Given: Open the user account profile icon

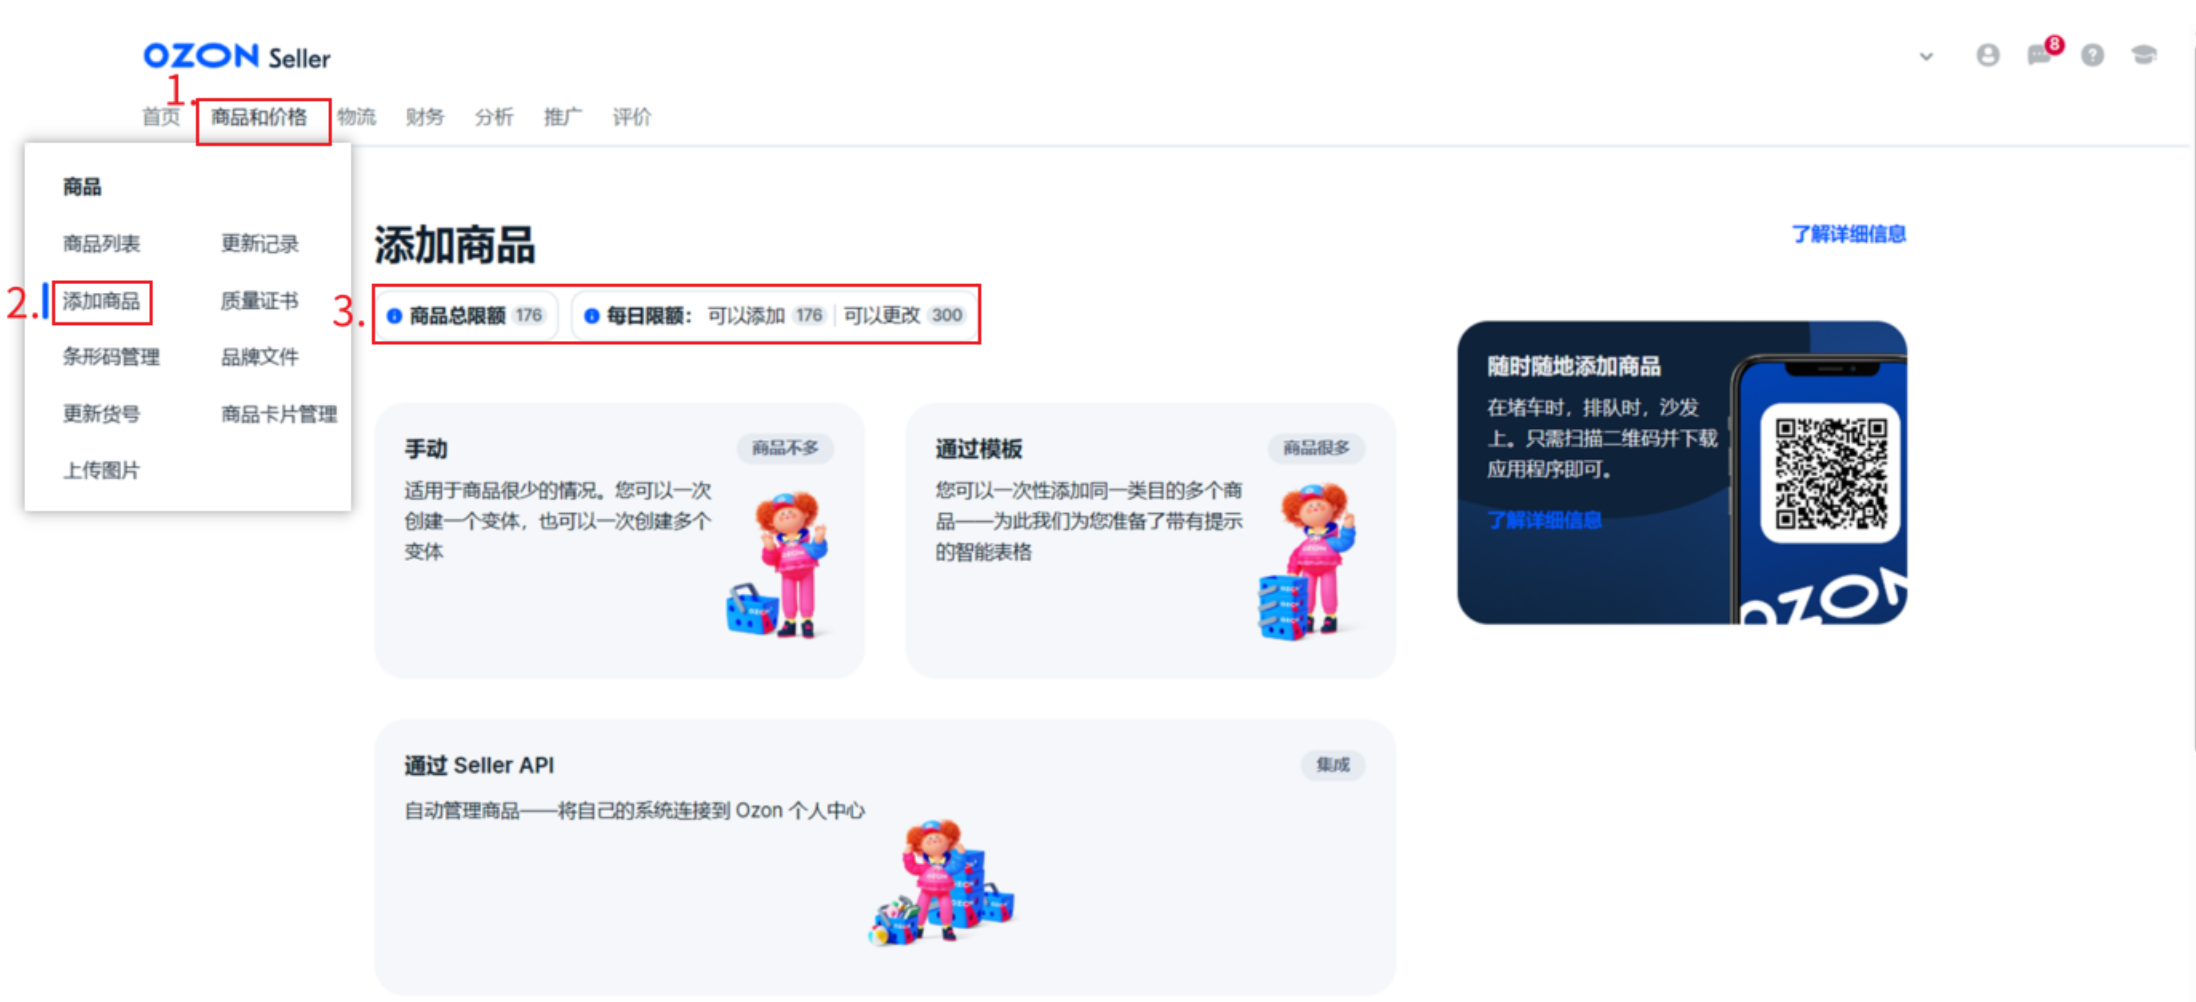Looking at the screenshot, I should 1988,55.
